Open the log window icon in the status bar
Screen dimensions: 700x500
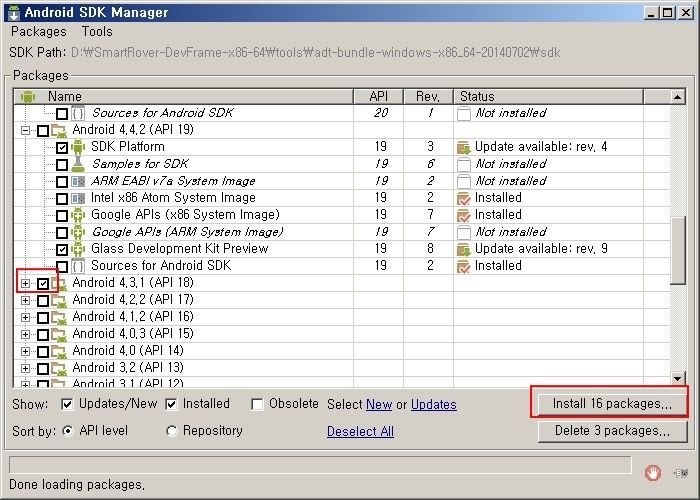click(681, 473)
